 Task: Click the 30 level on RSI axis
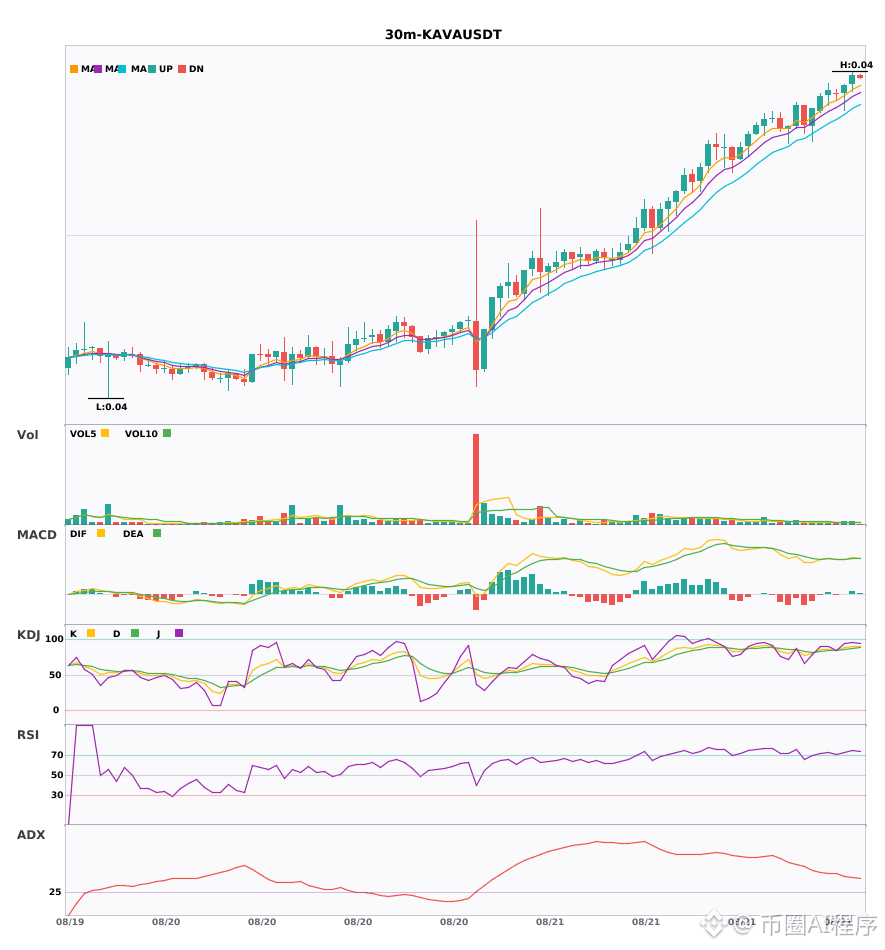pos(57,795)
